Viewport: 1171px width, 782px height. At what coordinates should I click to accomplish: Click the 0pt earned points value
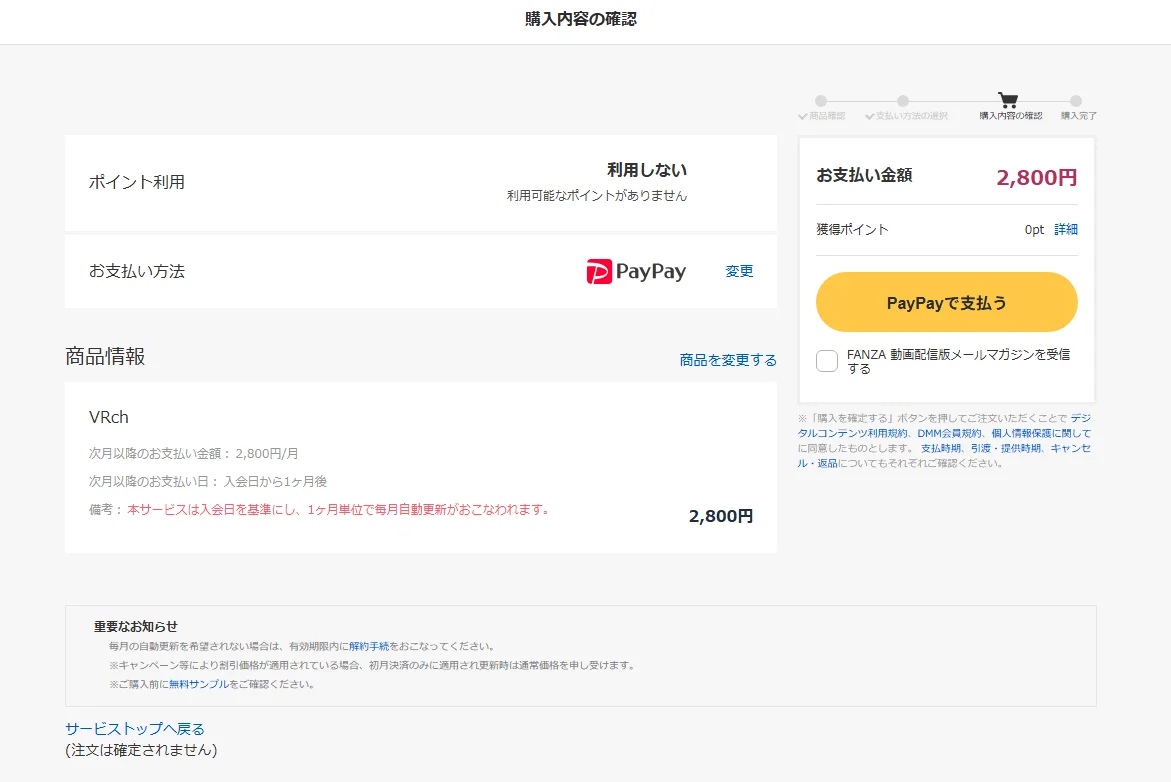pyautogui.click(x=1034, y=229)
